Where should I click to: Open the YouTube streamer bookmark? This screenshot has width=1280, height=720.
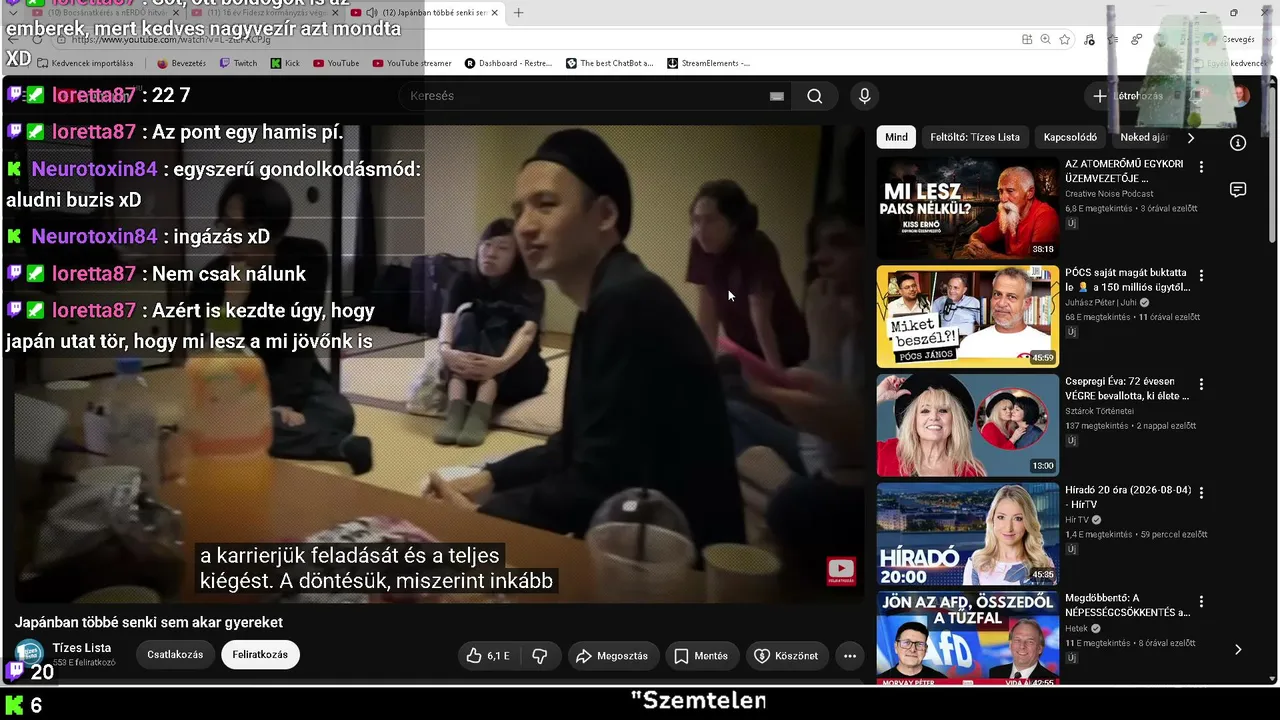[x=412, y=63]
